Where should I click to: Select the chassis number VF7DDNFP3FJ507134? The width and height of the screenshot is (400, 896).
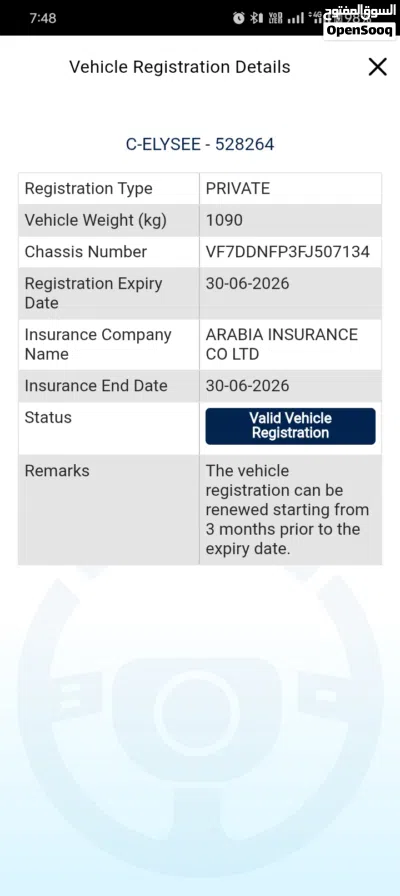click(x=287, y=251)
